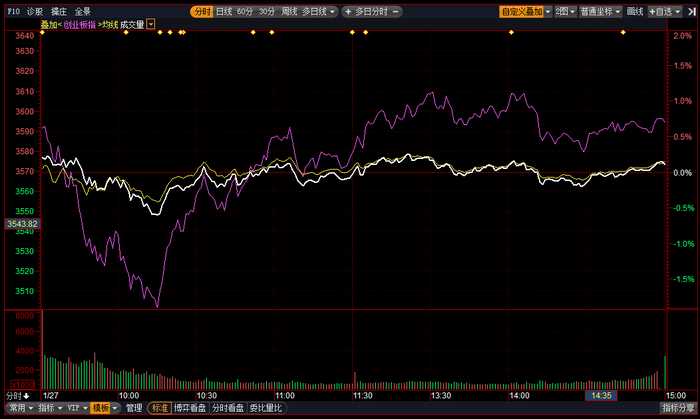The width and height of the screenshot is (700, 419).
Task: Click the >均线 average line legend
Action: (x=108, y=25)
